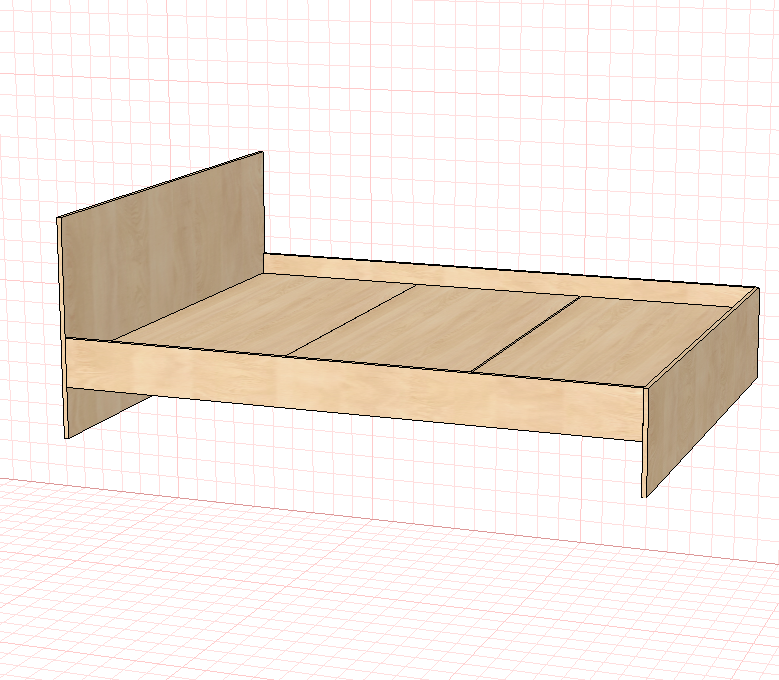Select the front side rail board
This screenshot has height=680, width=779.
coord(355,388)
